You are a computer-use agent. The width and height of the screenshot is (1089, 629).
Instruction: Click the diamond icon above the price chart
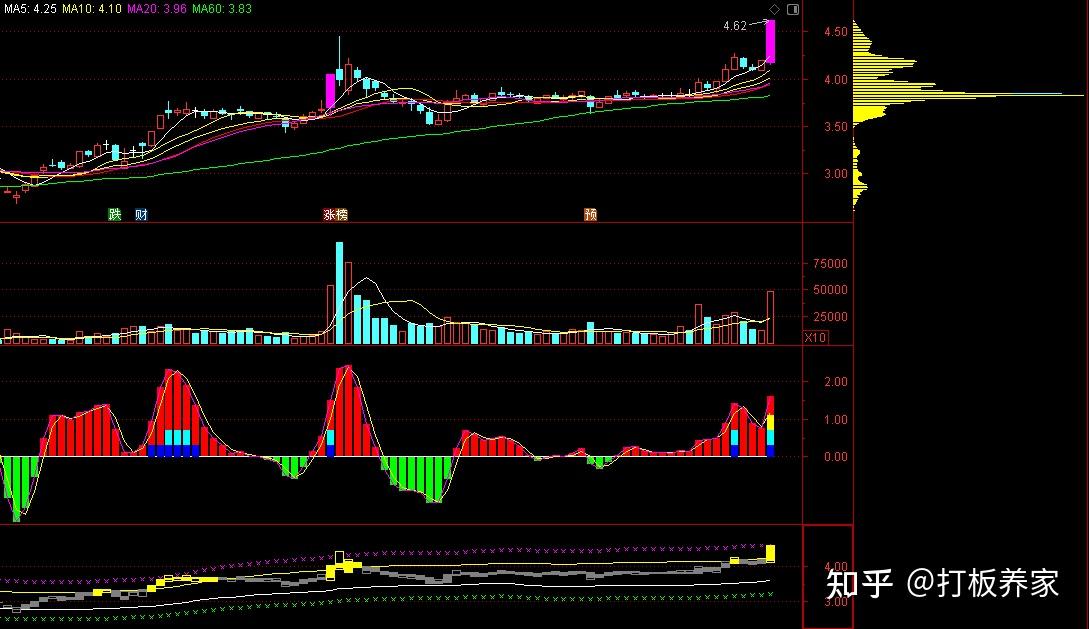point(774,9)
